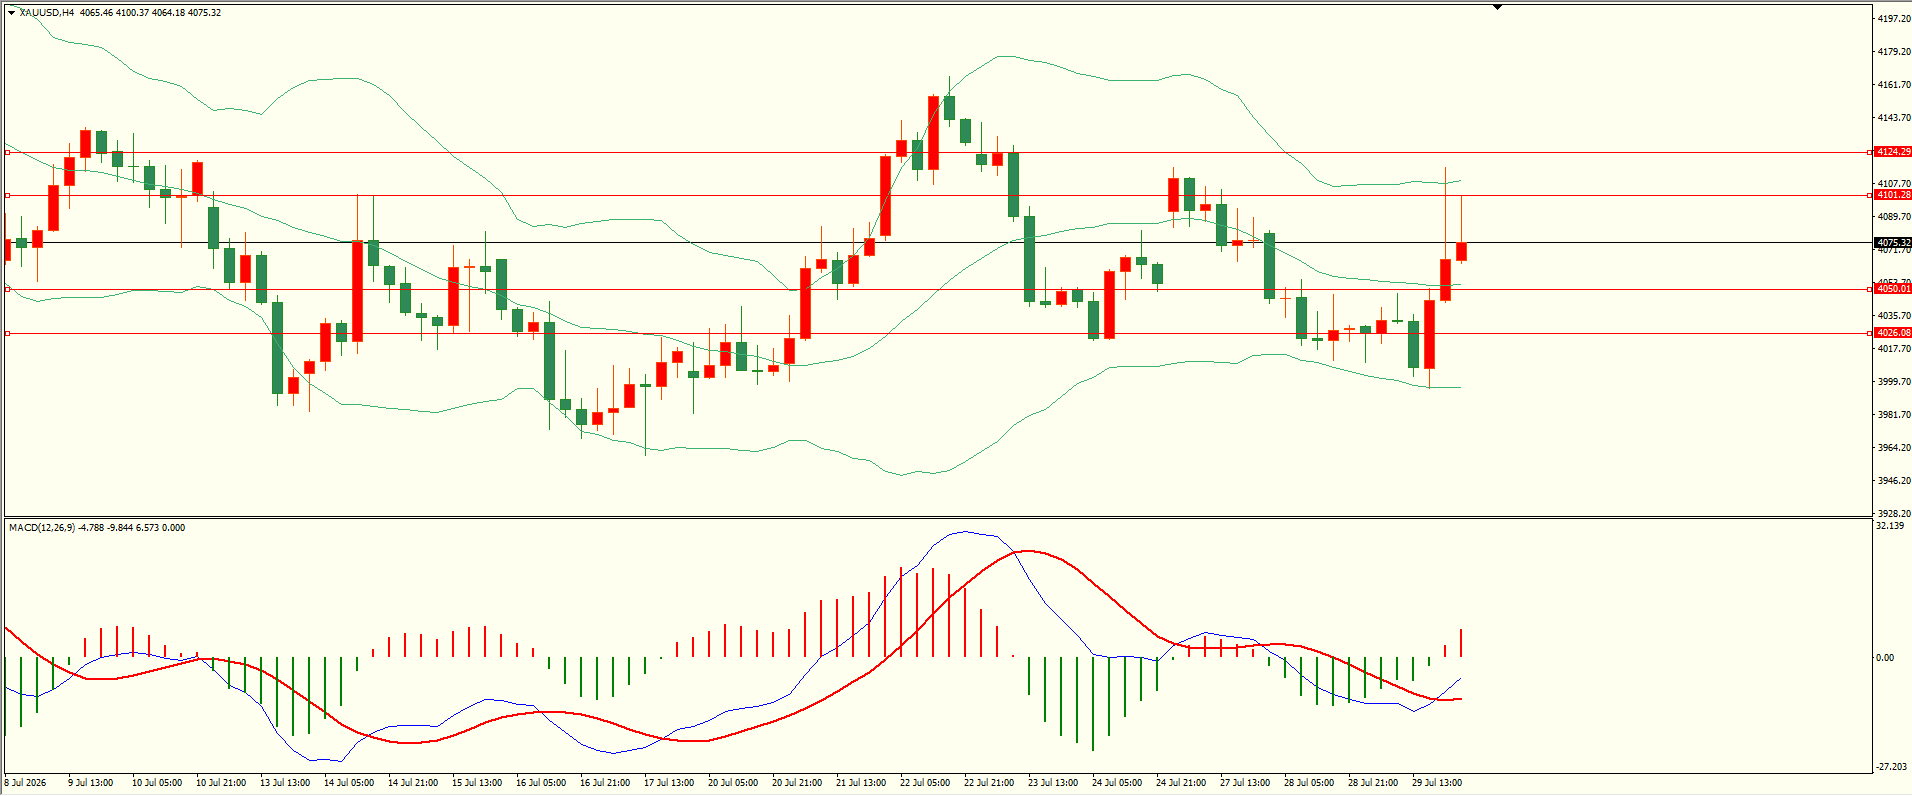Click the 22 Jul 05:00 time axis label
The image size is (1912, 796).
925,783
